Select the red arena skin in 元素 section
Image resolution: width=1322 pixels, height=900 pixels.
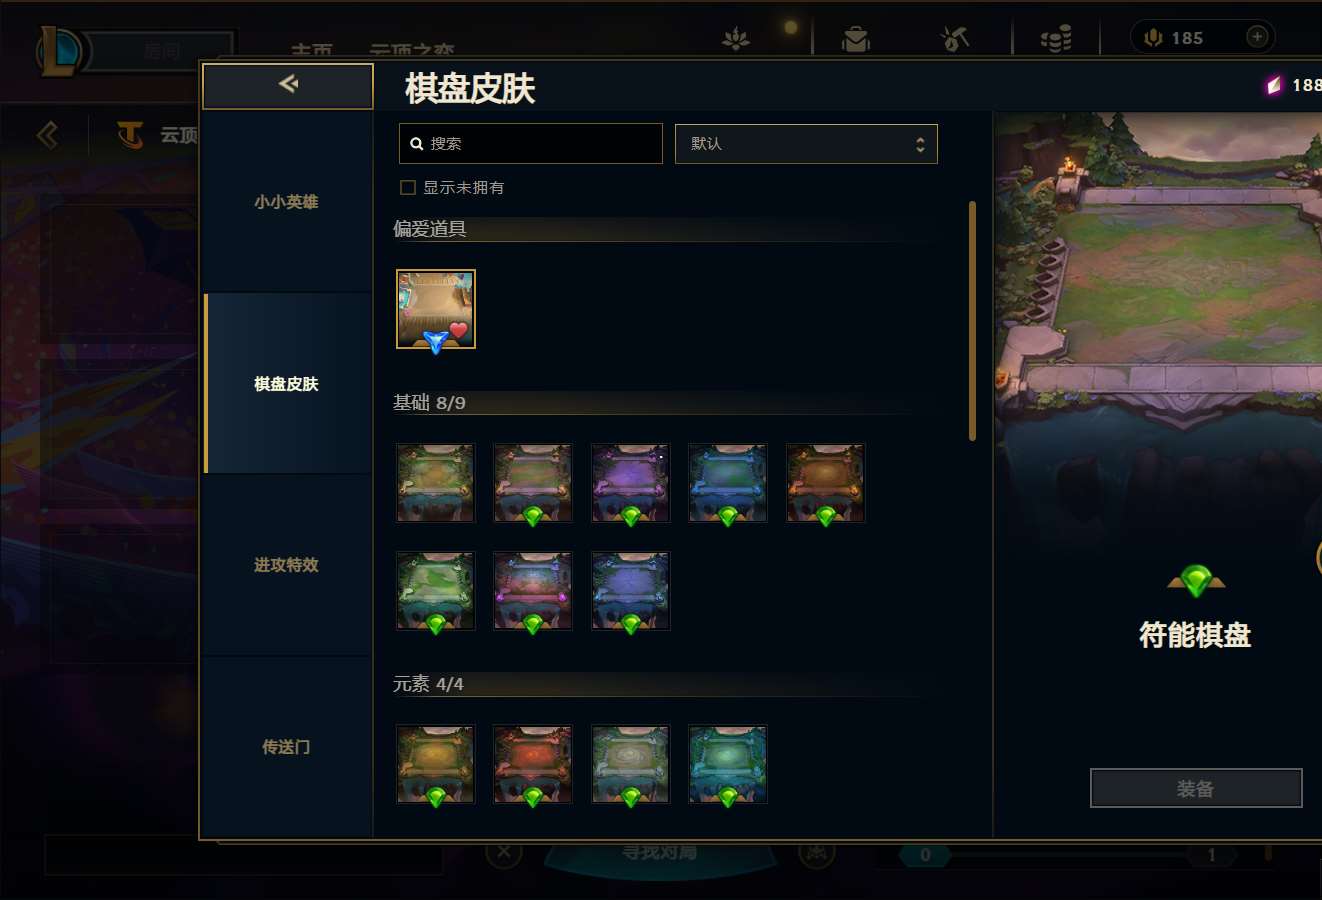click(533, 765)
